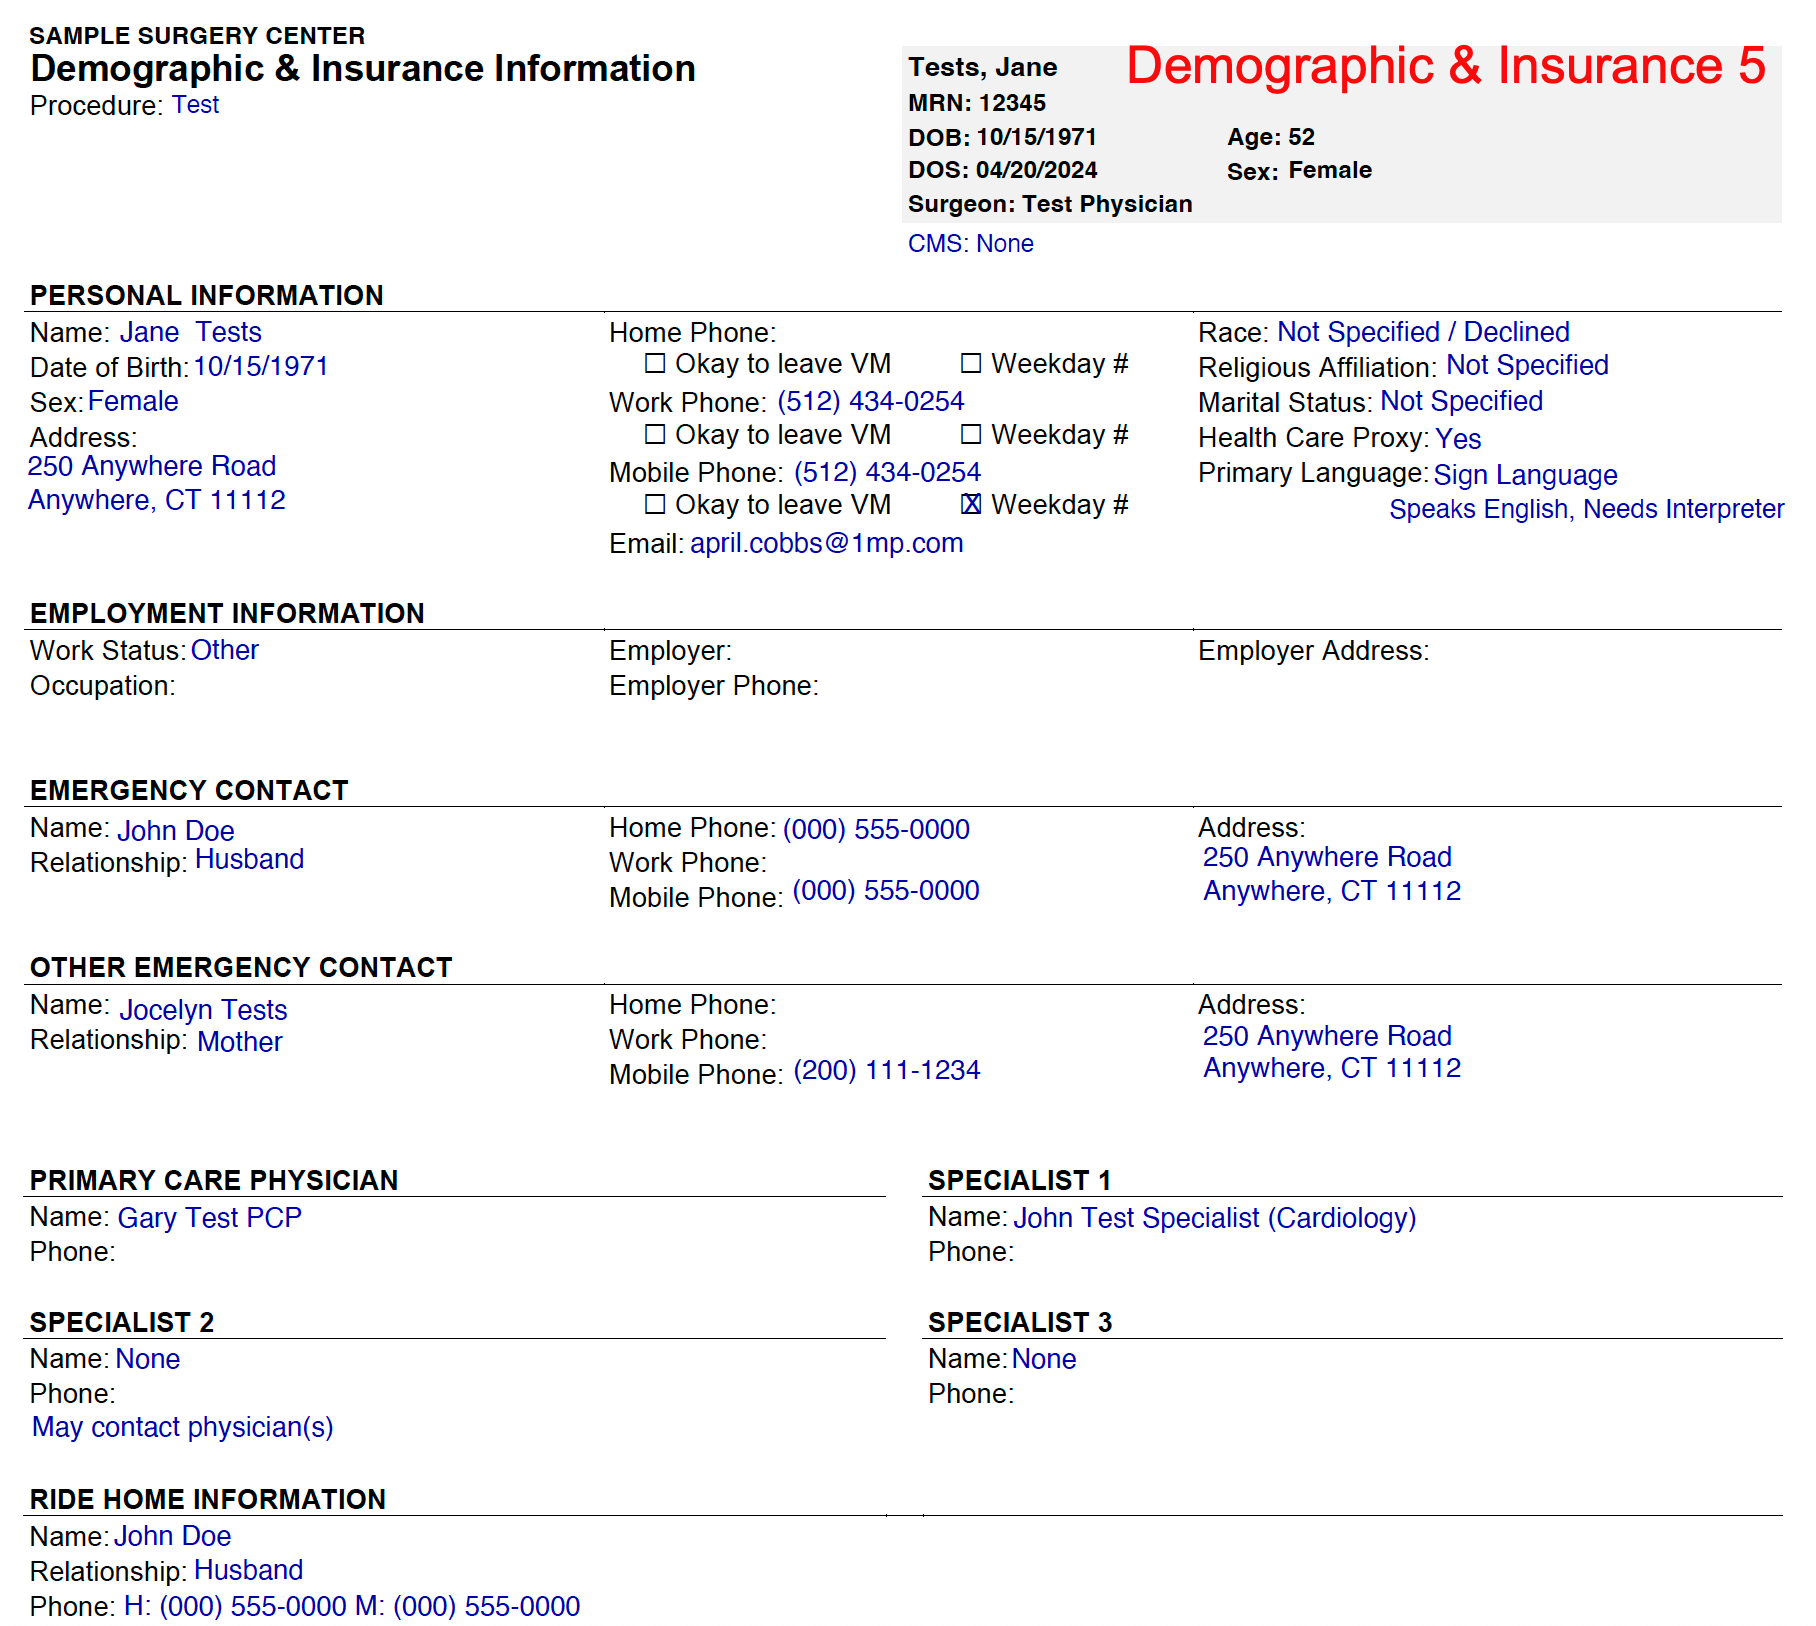Click John Test Specialist (Cardiology)
This screenshot has height=1626, width=1816.
tap(1215, 1218)
